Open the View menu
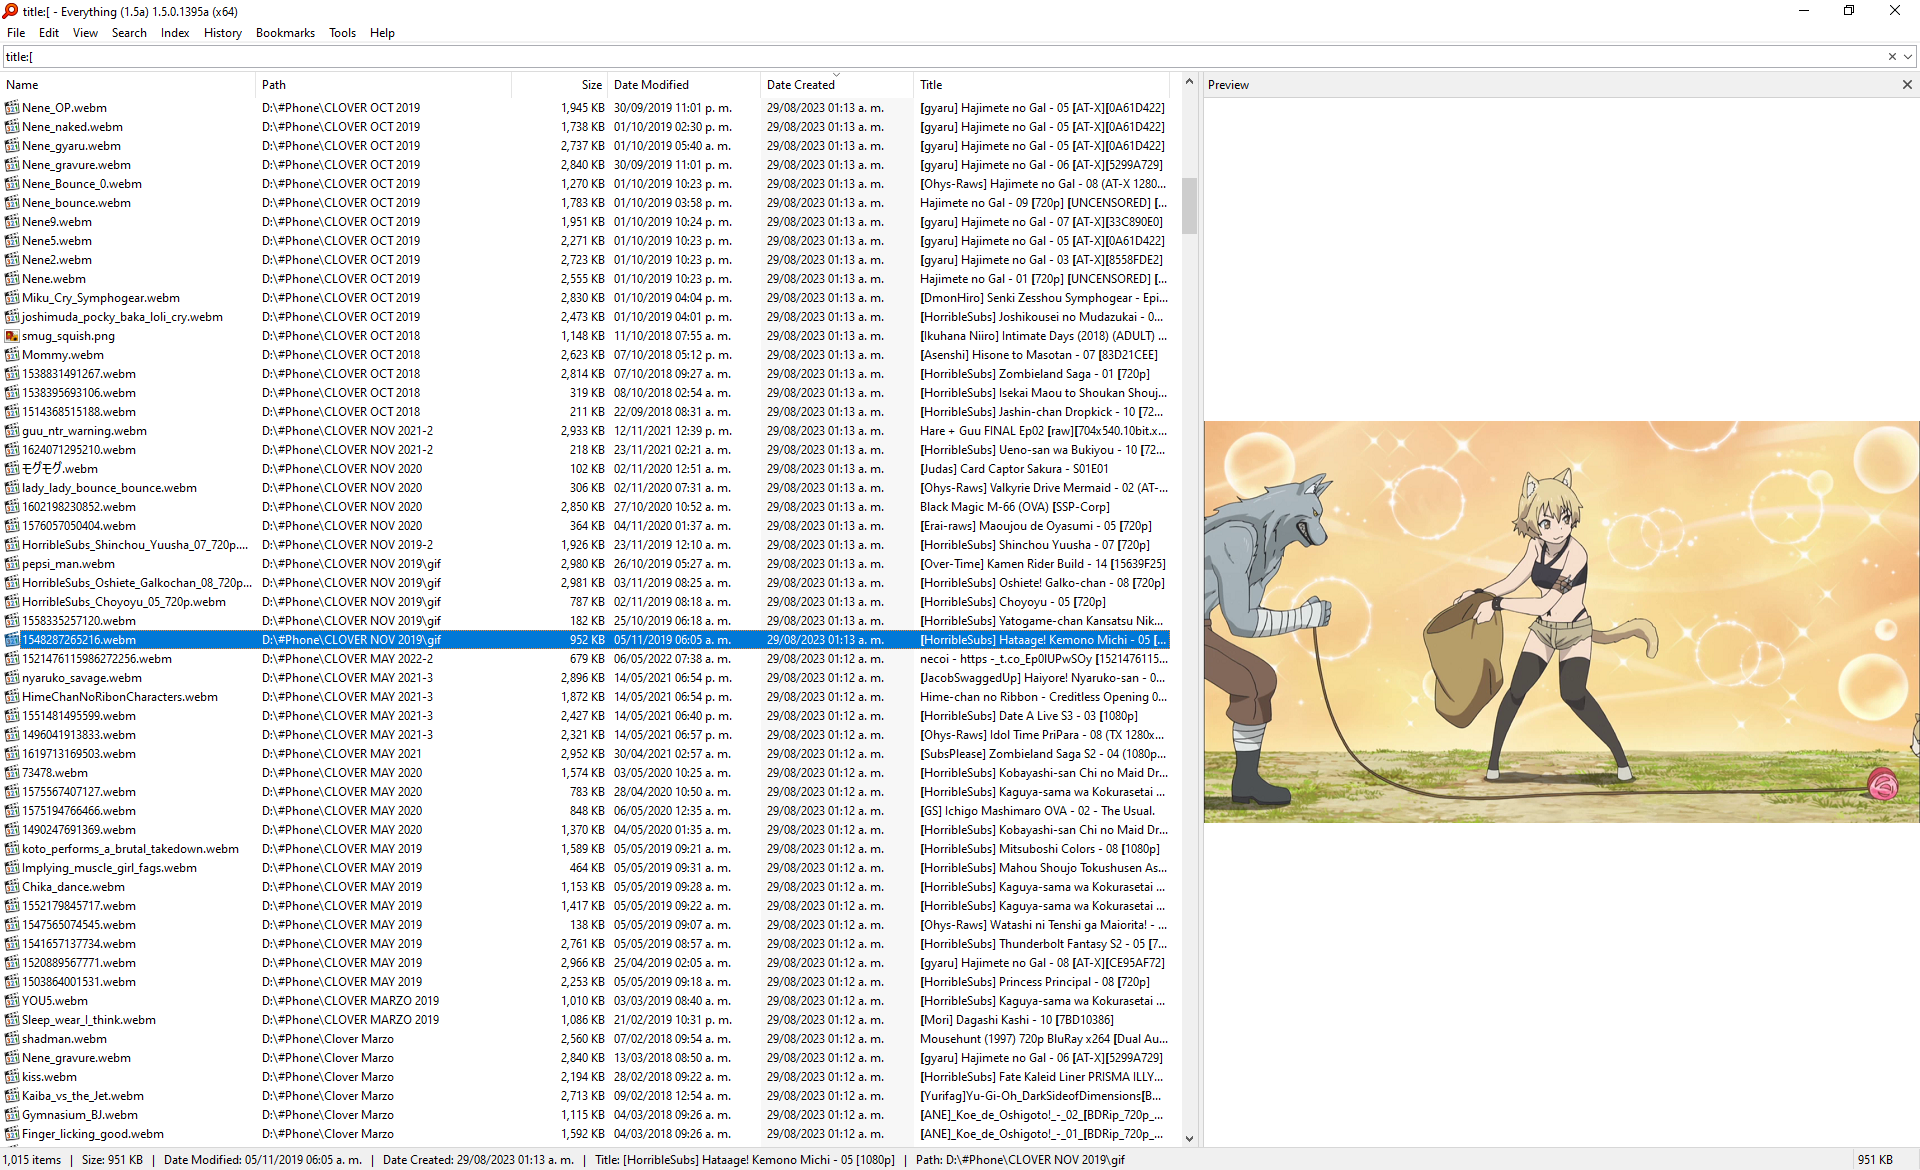The image size is (1920, 1170). coord(85,33)
